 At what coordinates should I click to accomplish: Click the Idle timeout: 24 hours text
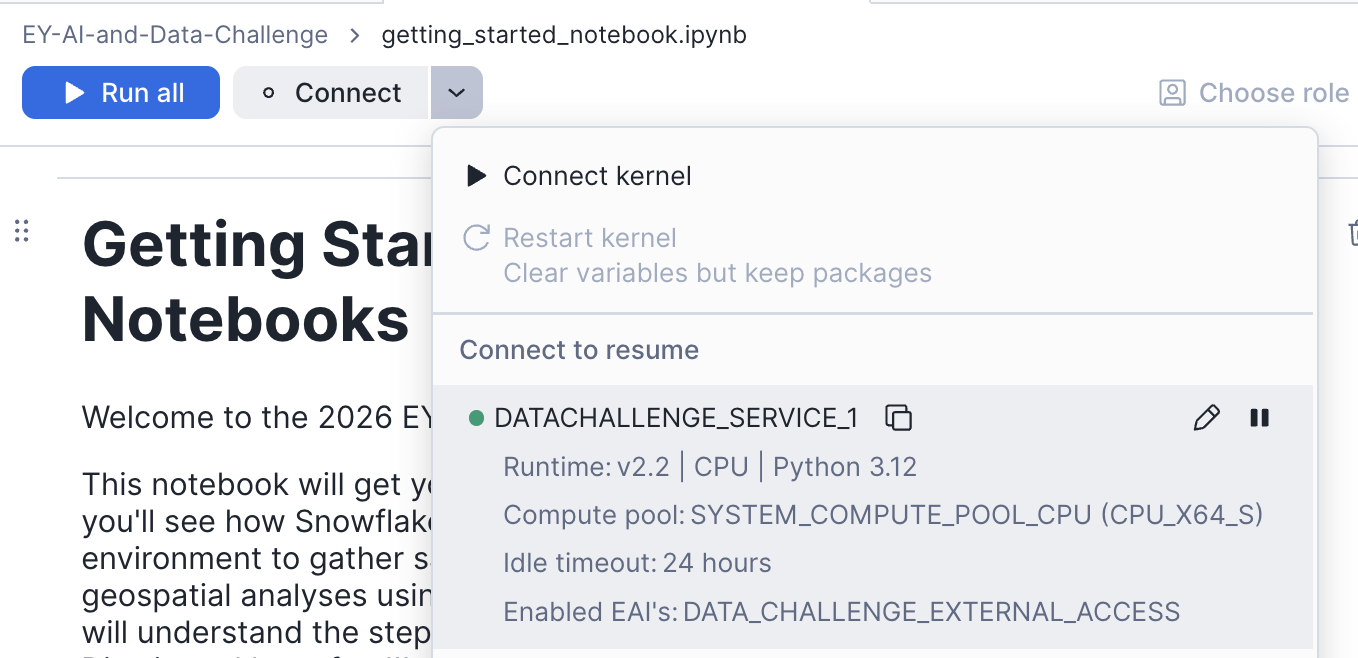pos(637,563)
